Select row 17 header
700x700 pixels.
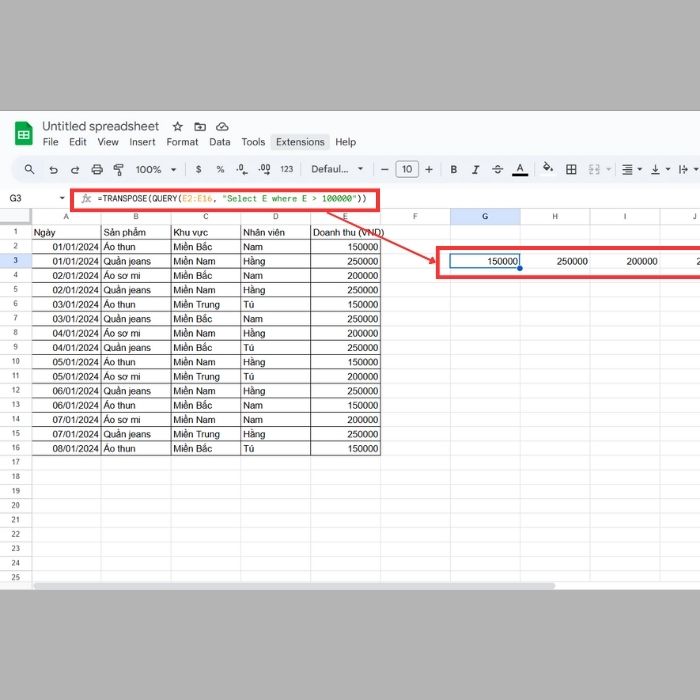click(16, 462)
